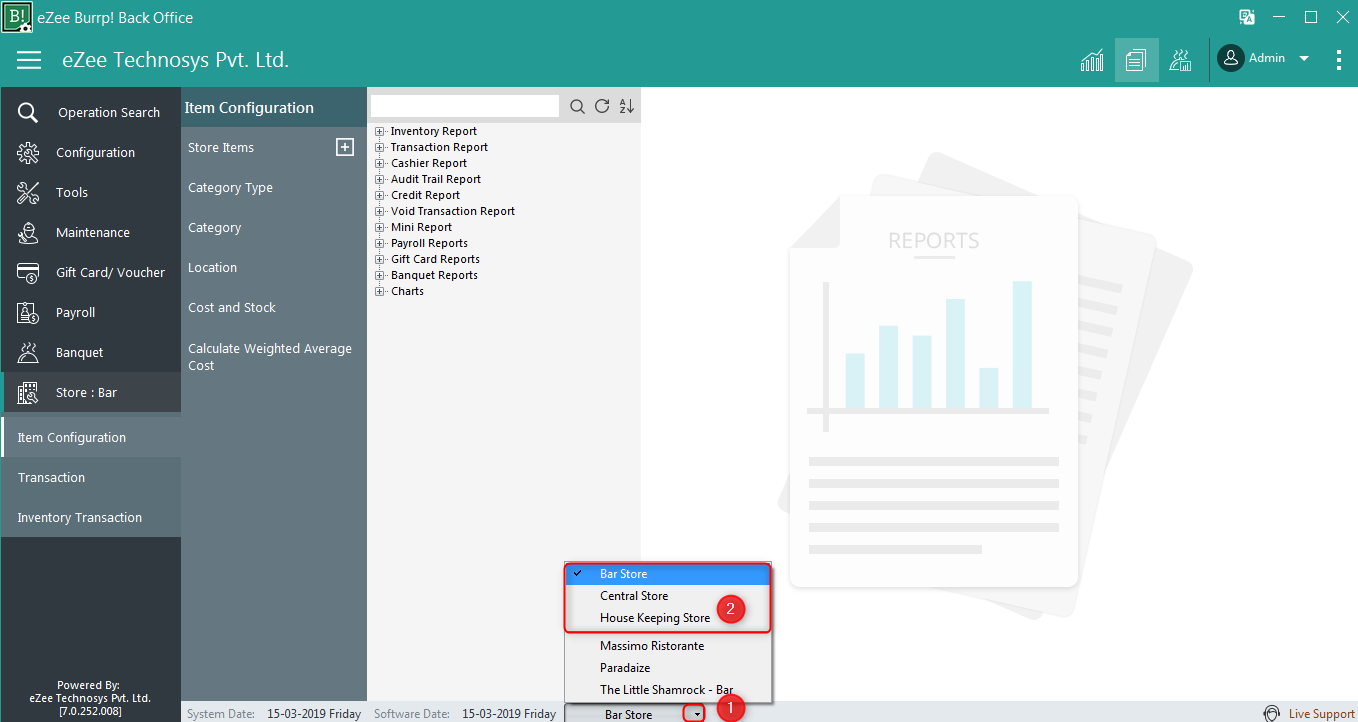Open the reports document icon in header

1136,60
